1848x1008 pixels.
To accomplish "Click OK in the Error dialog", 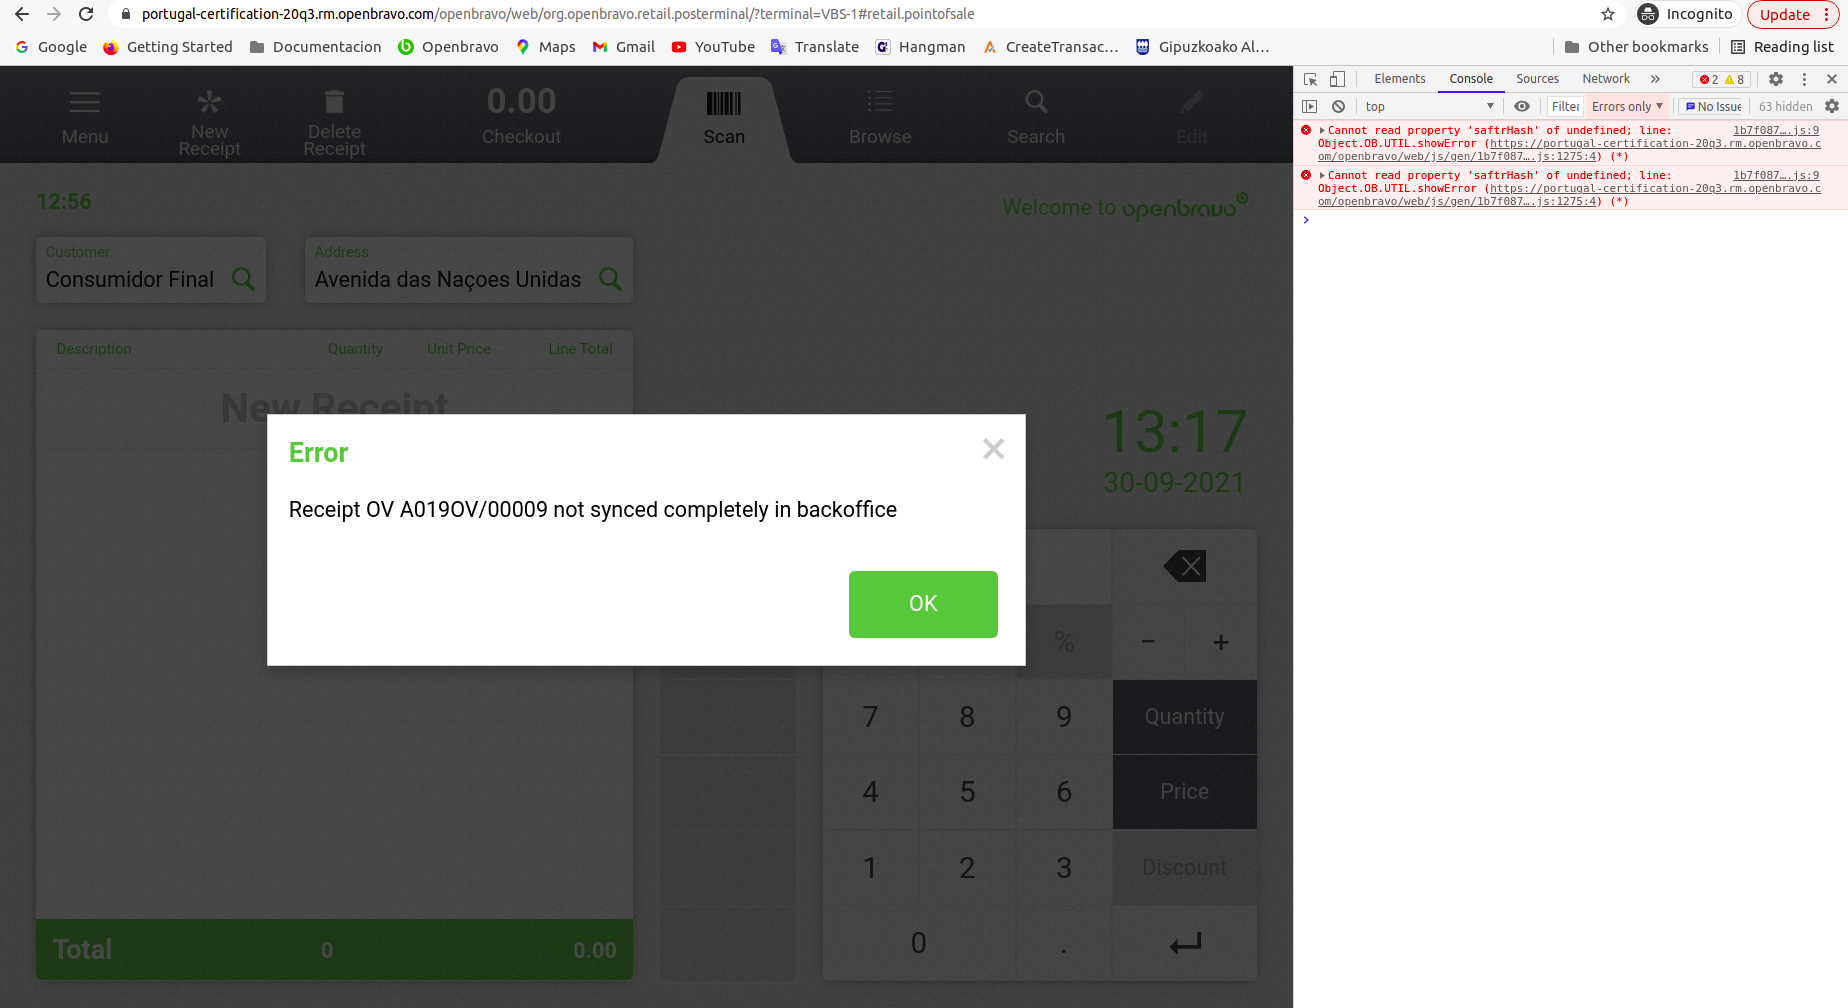I will [923, 604].
